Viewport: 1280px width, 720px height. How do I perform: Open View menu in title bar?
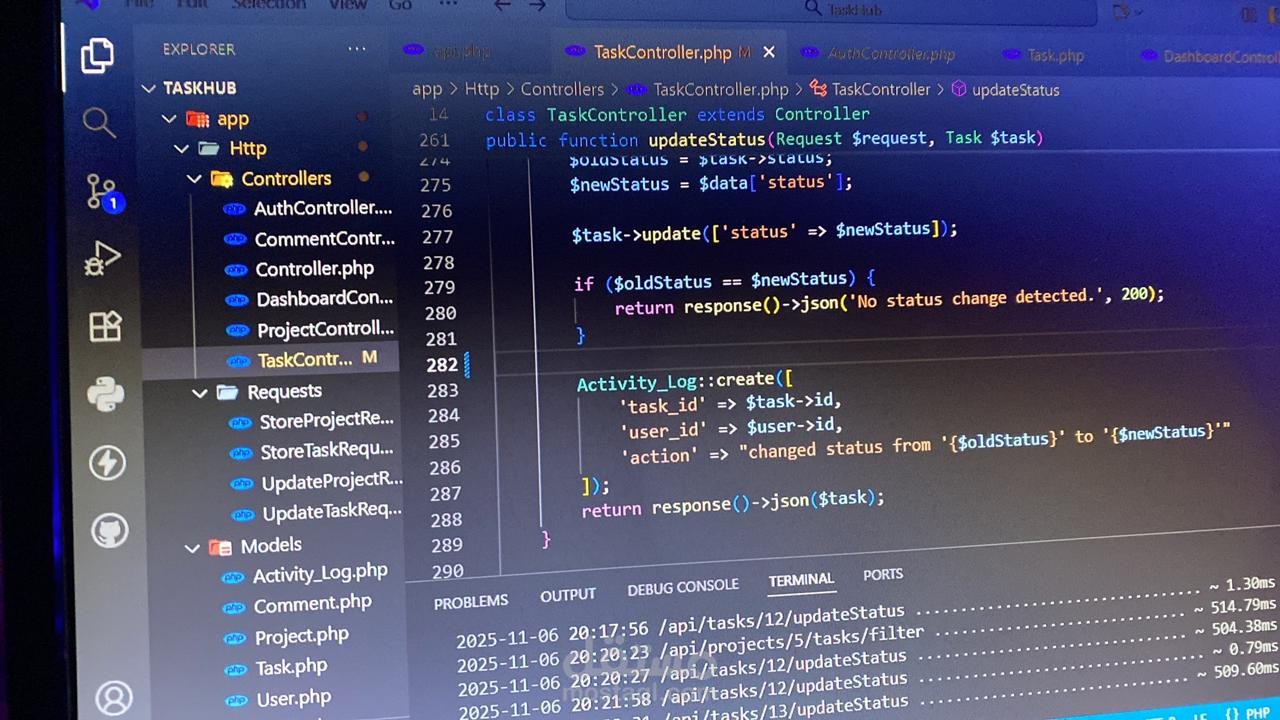pos(348,5)
